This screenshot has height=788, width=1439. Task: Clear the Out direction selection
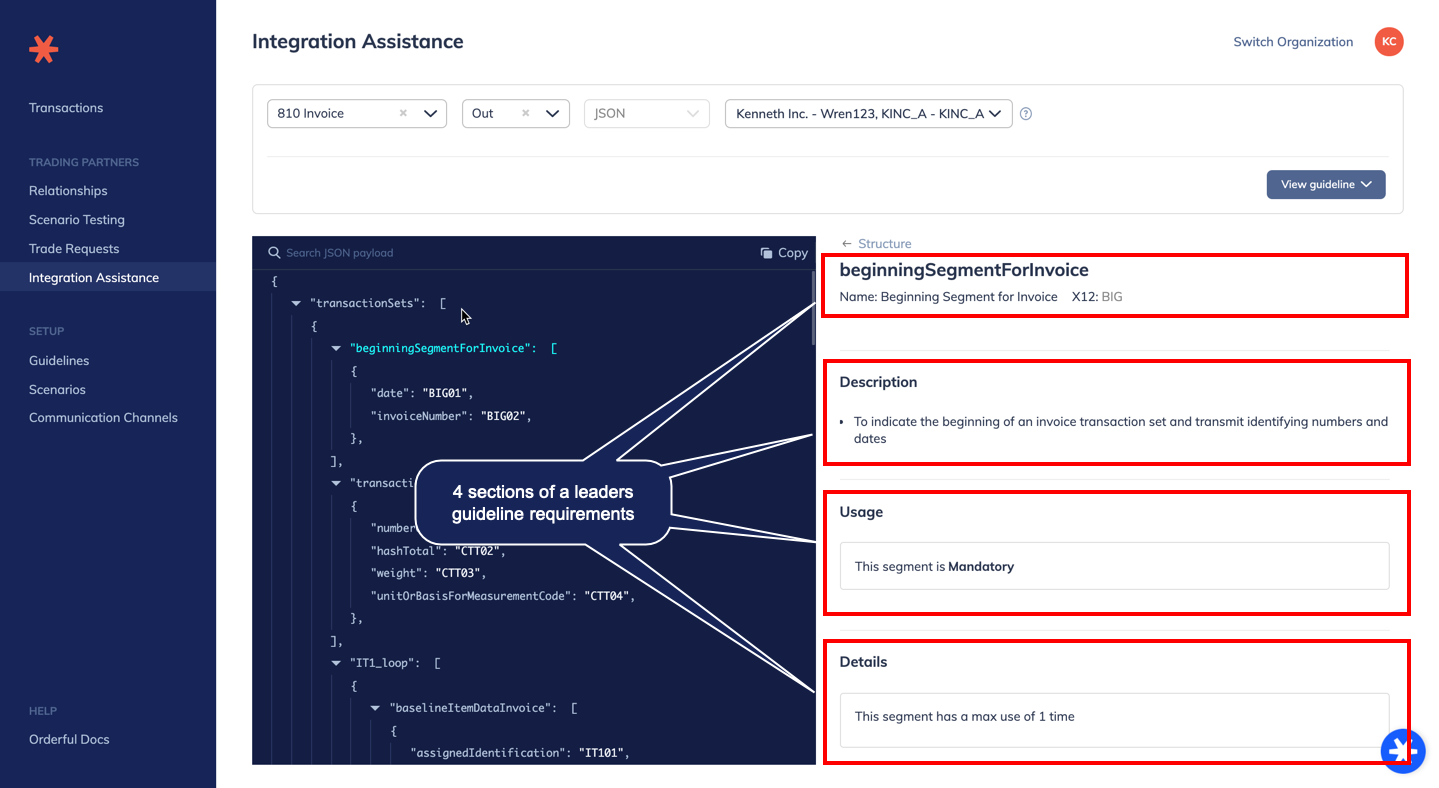[525, 114]
